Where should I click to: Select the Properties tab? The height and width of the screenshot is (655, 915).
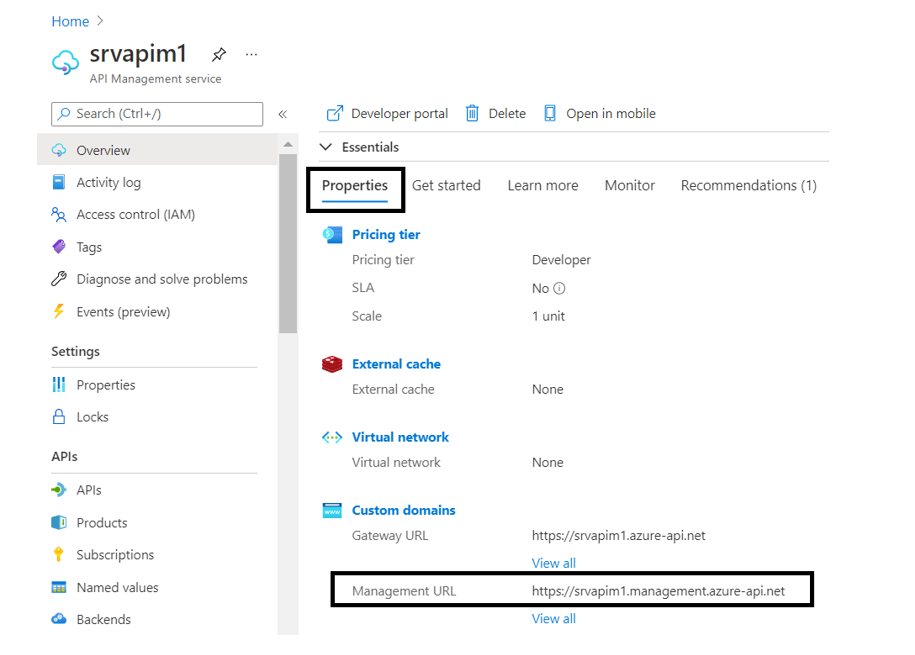tap(355, 186)
